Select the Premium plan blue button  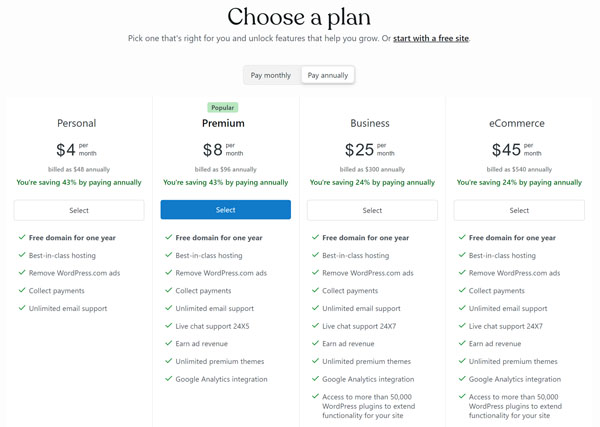[x=225, y=210]
